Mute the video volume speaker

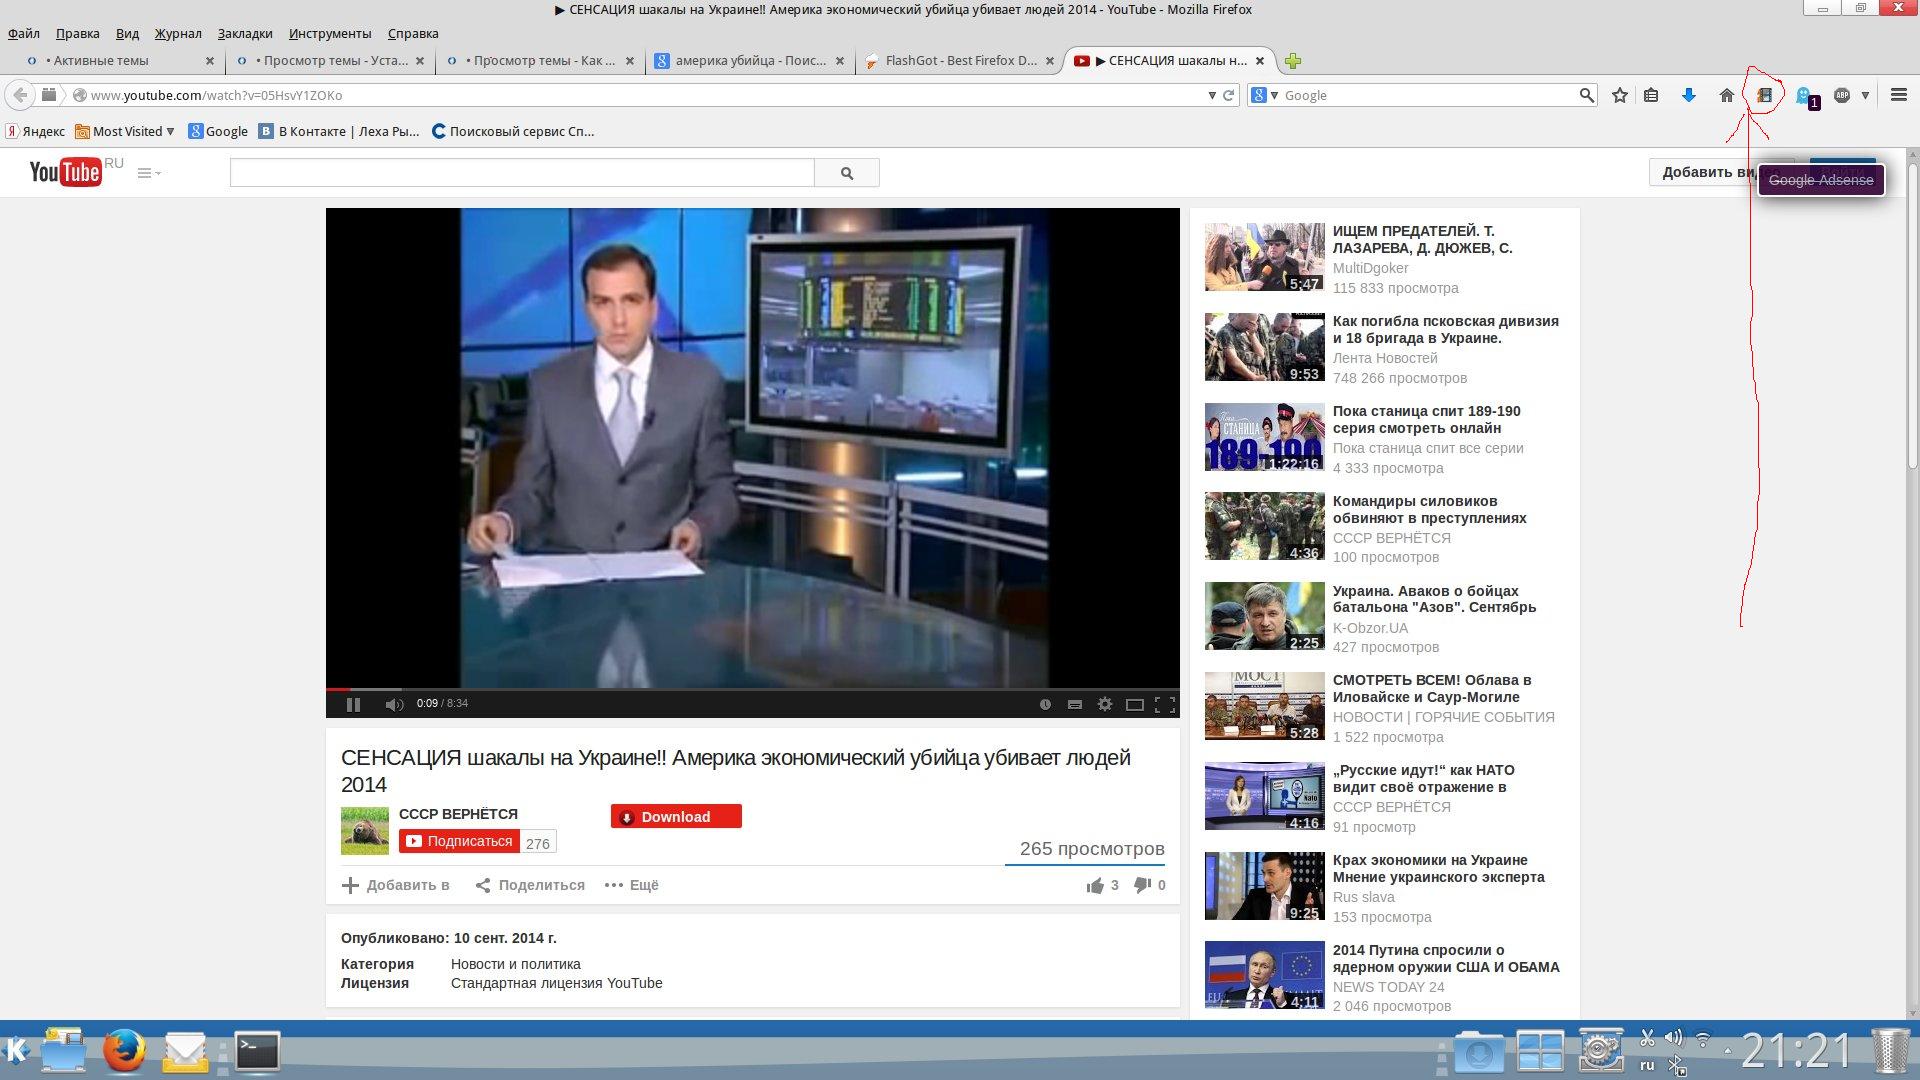394,704
